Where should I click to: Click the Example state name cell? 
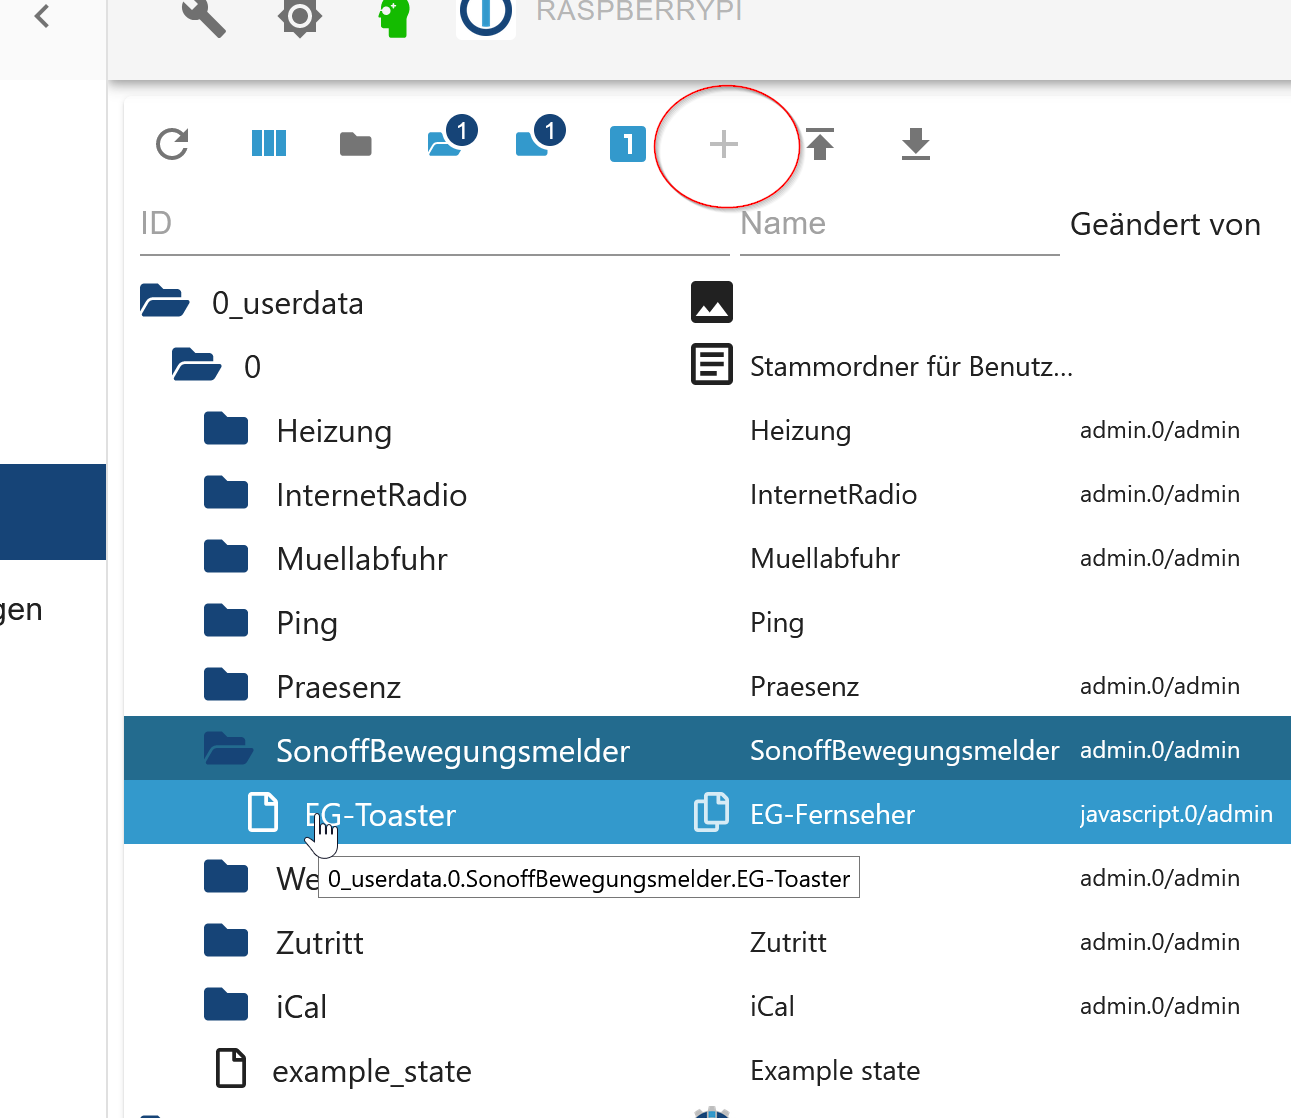click(835, 1070)
